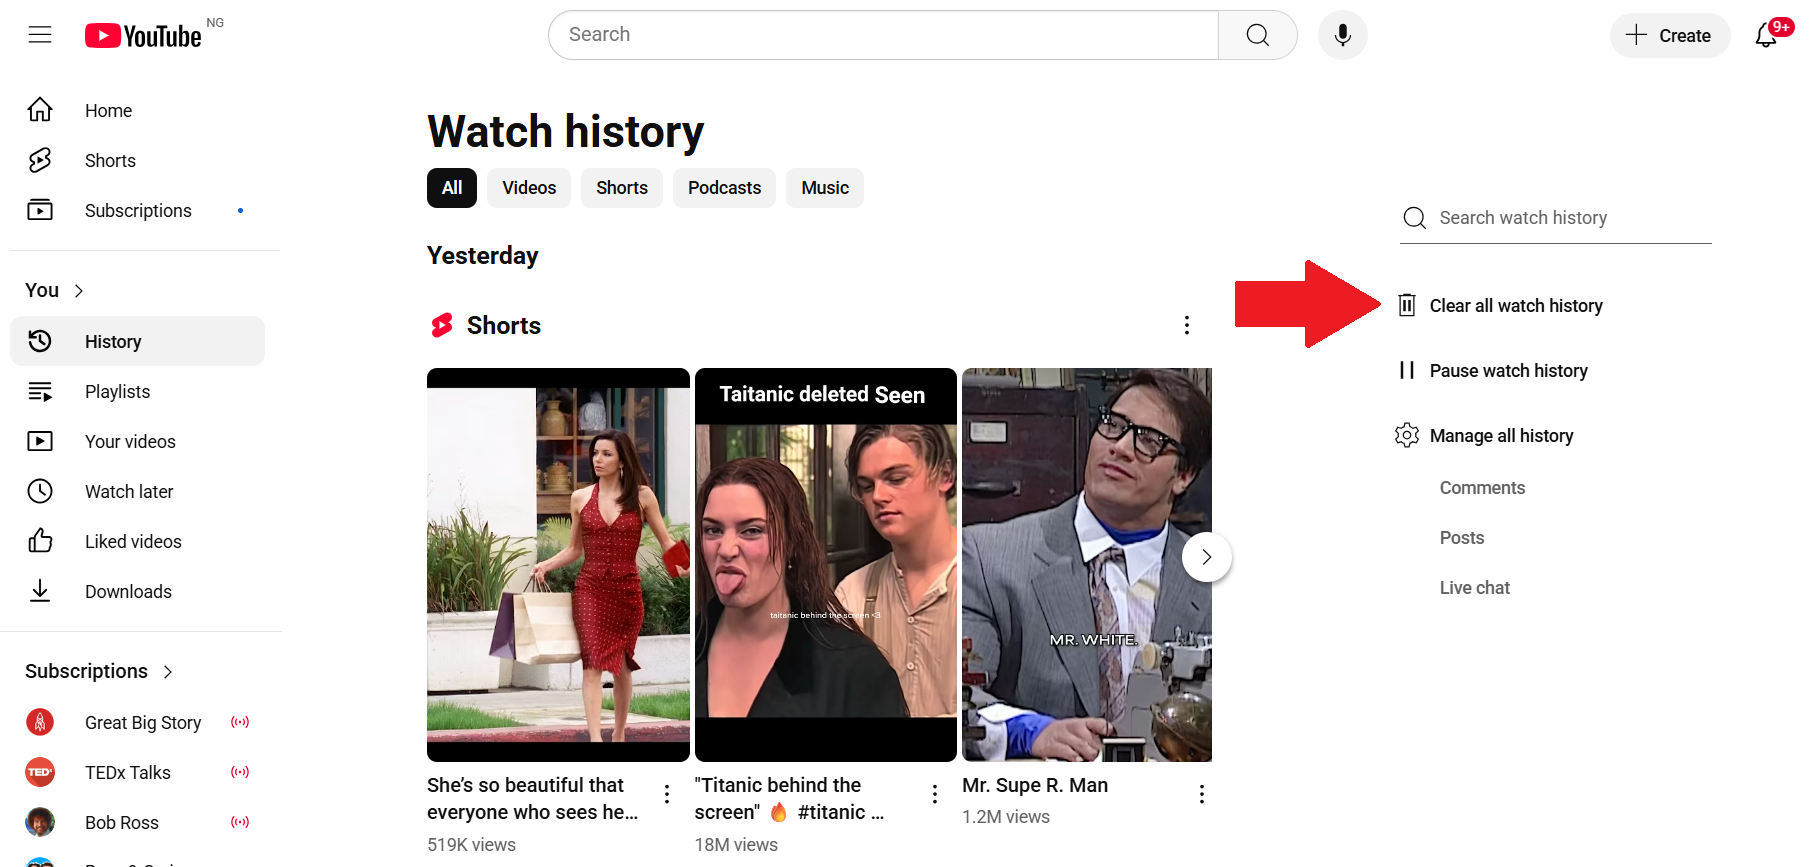Click the History clock icon
This screenshot has height=867, width=1811.
pyautogui.click(x=40, y=341)
